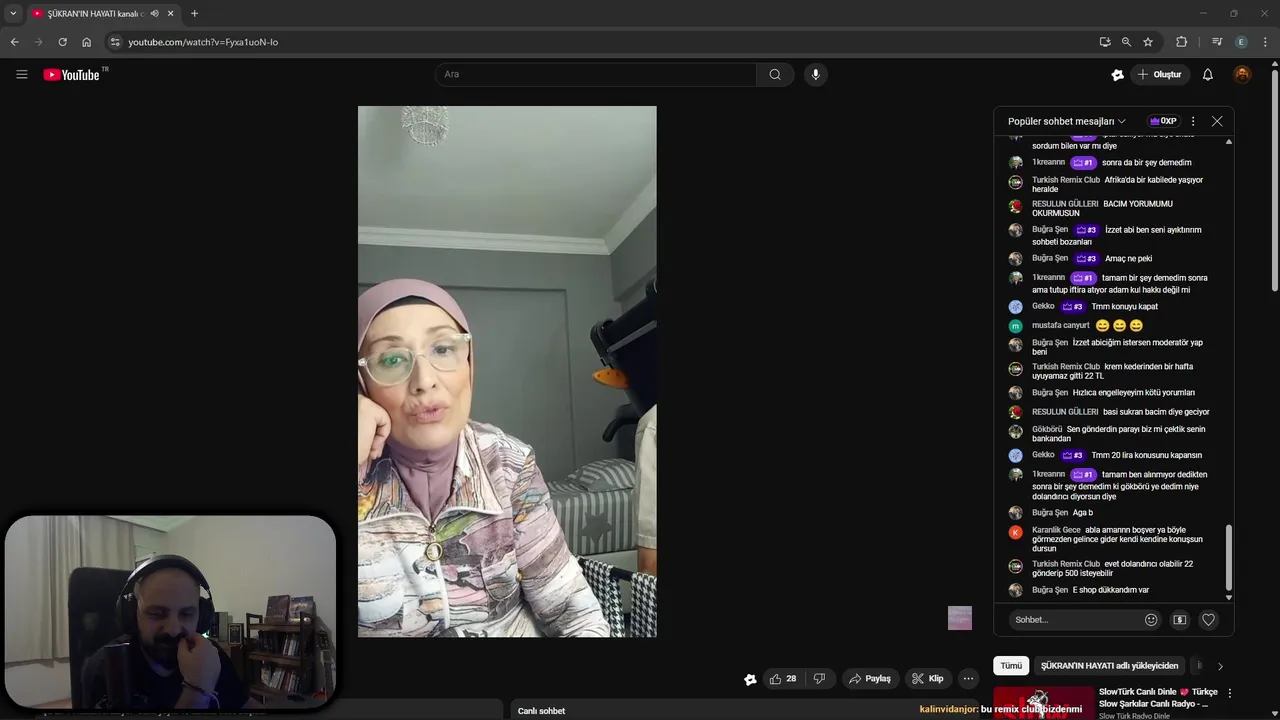
Task: Focus the Ara search field
Action: pyautogui.click(x=596, y=74)
